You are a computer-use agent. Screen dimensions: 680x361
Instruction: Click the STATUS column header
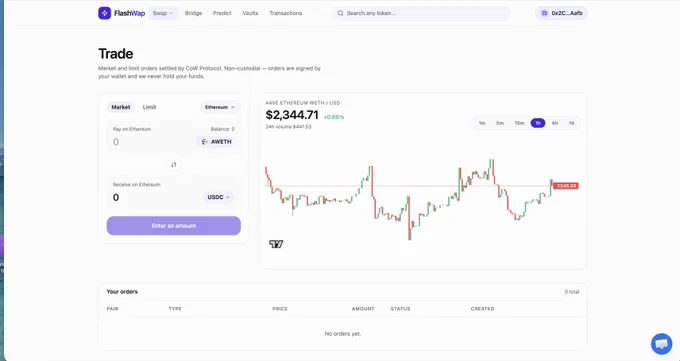400,309
